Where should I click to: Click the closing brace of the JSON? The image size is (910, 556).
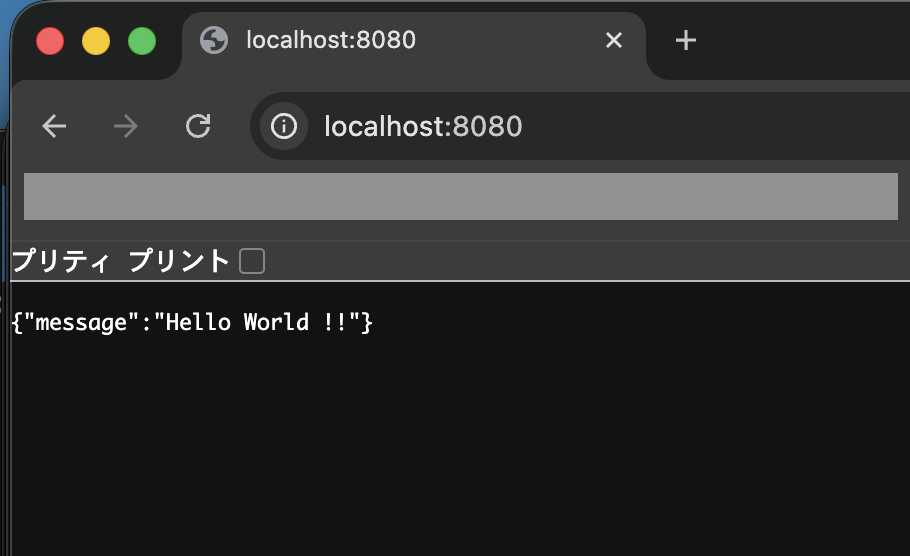pos(368,323)
